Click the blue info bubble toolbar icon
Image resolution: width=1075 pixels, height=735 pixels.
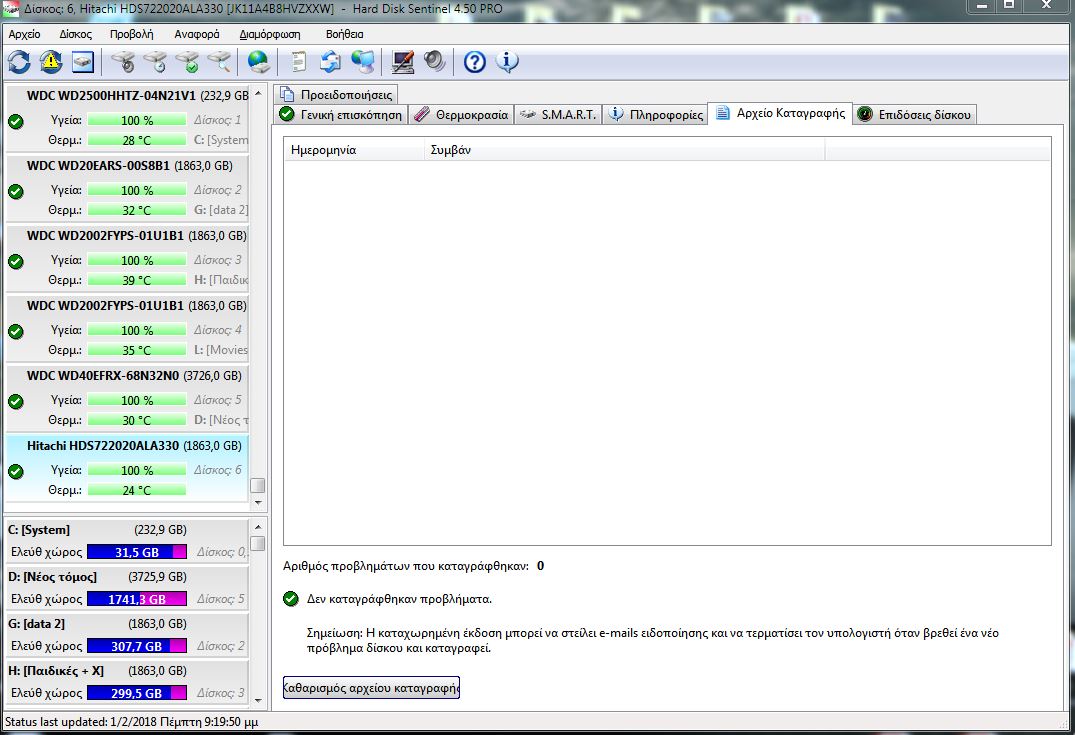click(x=507, y=62)
